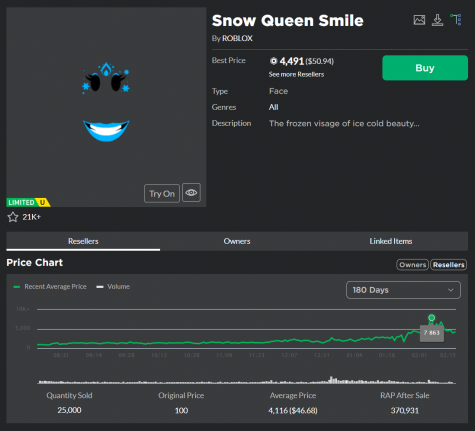Switch to the Linked Items tab
This screenshot has width=475, height=431.
[x=391, y=241]
